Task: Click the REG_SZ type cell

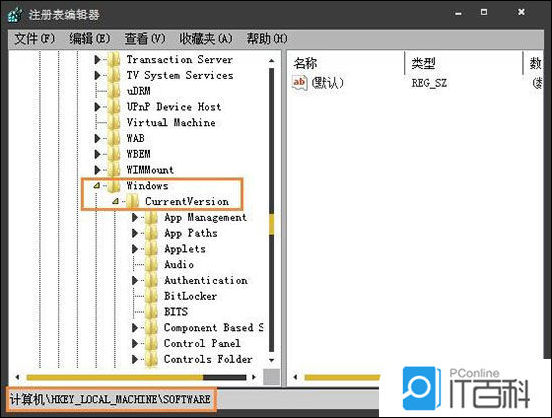Action: coord(429,83)
